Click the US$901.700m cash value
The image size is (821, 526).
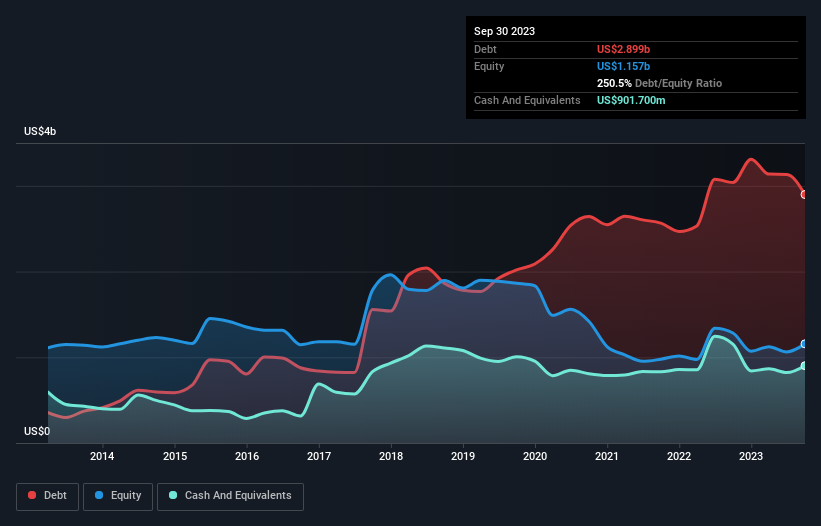[631, 100]
